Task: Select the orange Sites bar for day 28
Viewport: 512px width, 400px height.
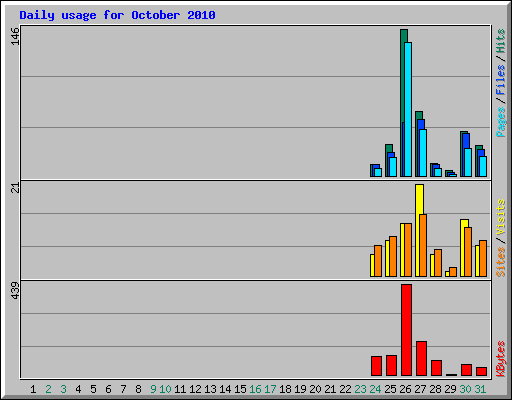Action: pyautogui.click(x=438, y=263)
